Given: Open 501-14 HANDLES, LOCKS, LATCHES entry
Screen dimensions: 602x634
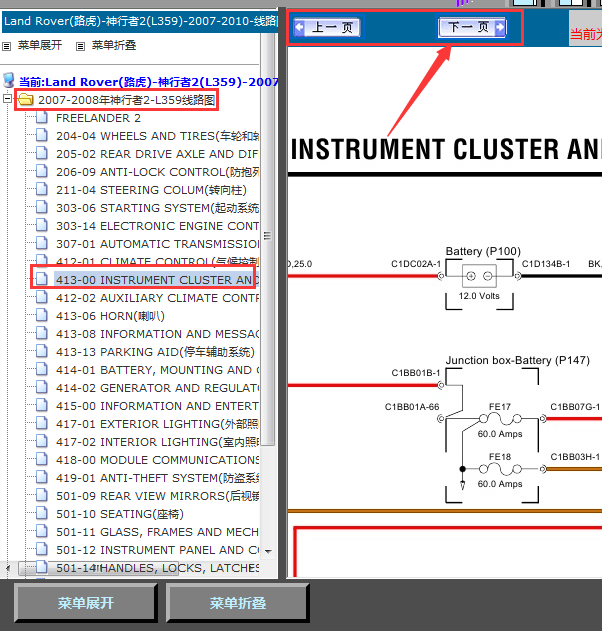Looking at the screenshot, I should tap(157, 568).
